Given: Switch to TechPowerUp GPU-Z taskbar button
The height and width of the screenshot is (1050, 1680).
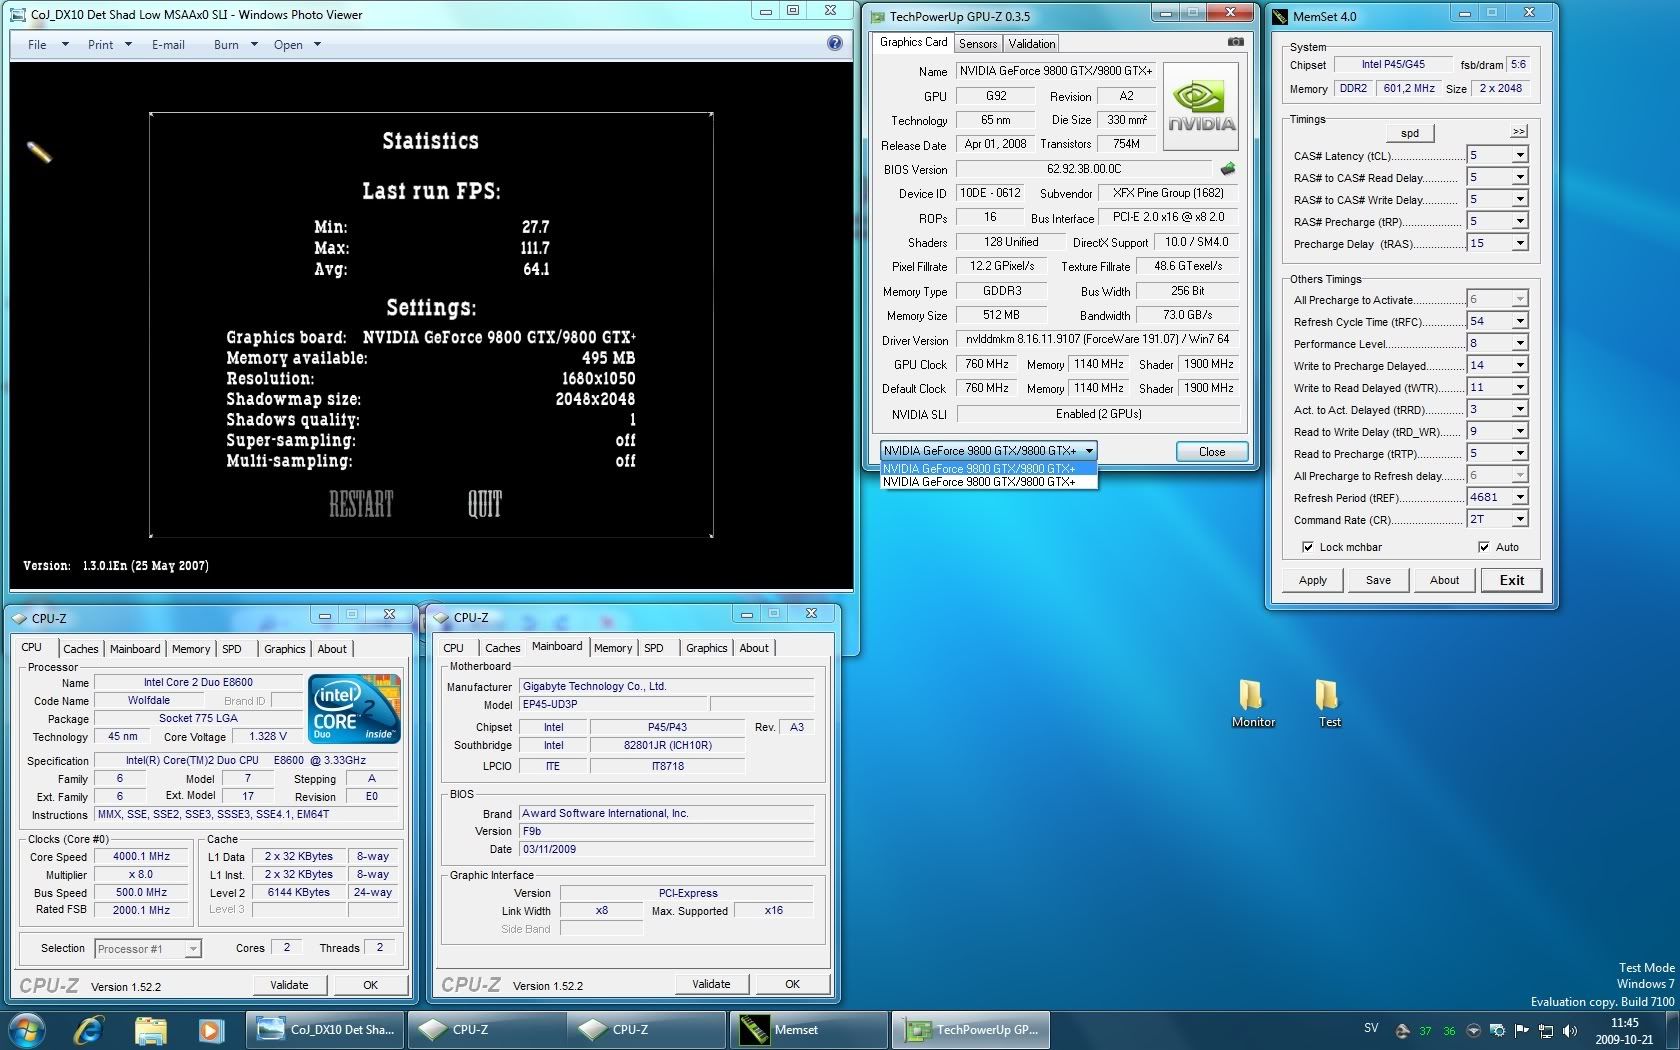Looking at the screenshot, I should point(971,1029).
